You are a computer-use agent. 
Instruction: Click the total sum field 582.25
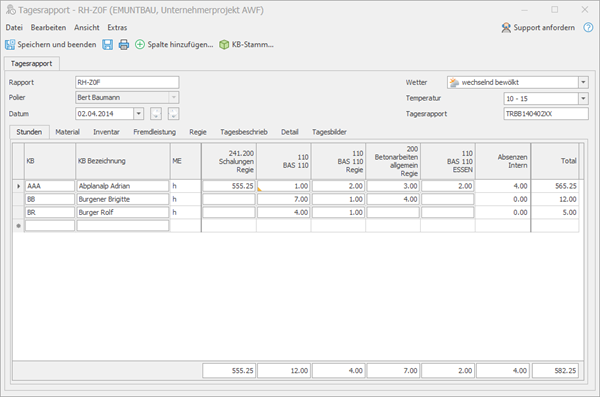pos(555,371)
